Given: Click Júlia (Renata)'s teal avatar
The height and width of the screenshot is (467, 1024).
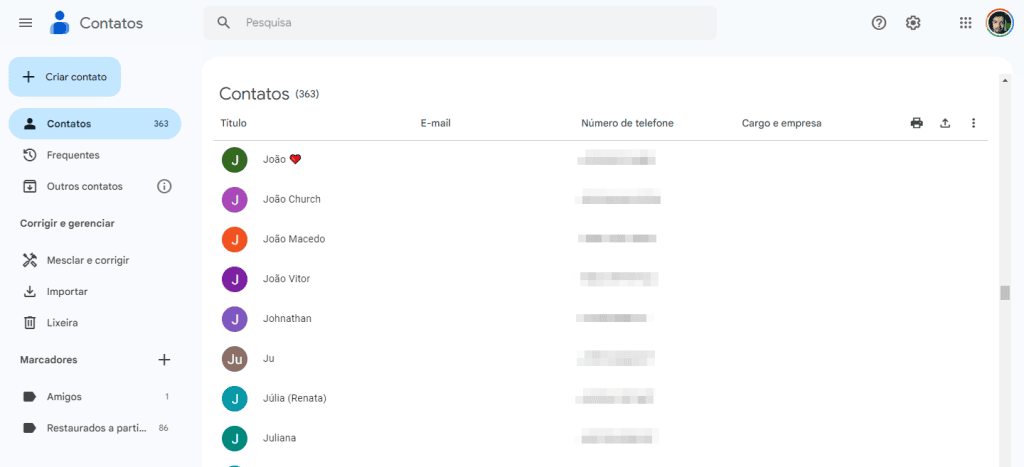Looking at the screenshot, I should (x=234, y=399).
